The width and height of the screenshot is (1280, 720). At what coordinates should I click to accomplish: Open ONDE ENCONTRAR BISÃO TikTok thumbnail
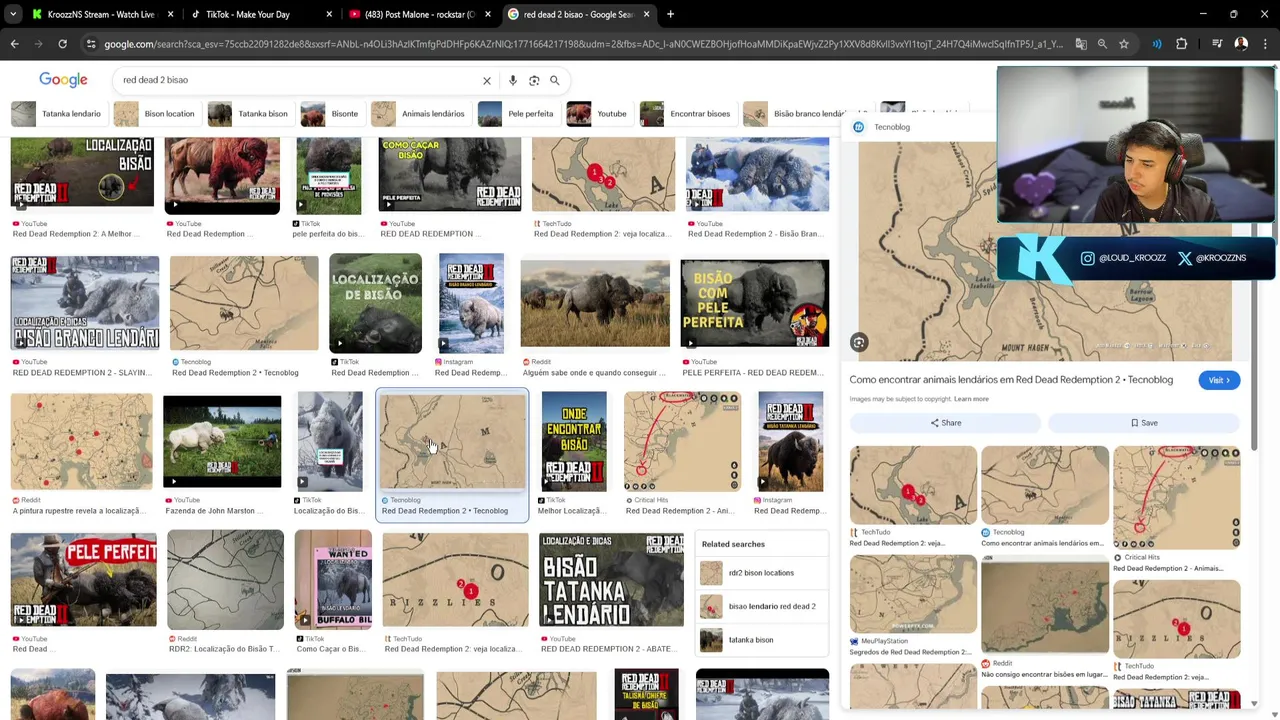coord(574,441)
